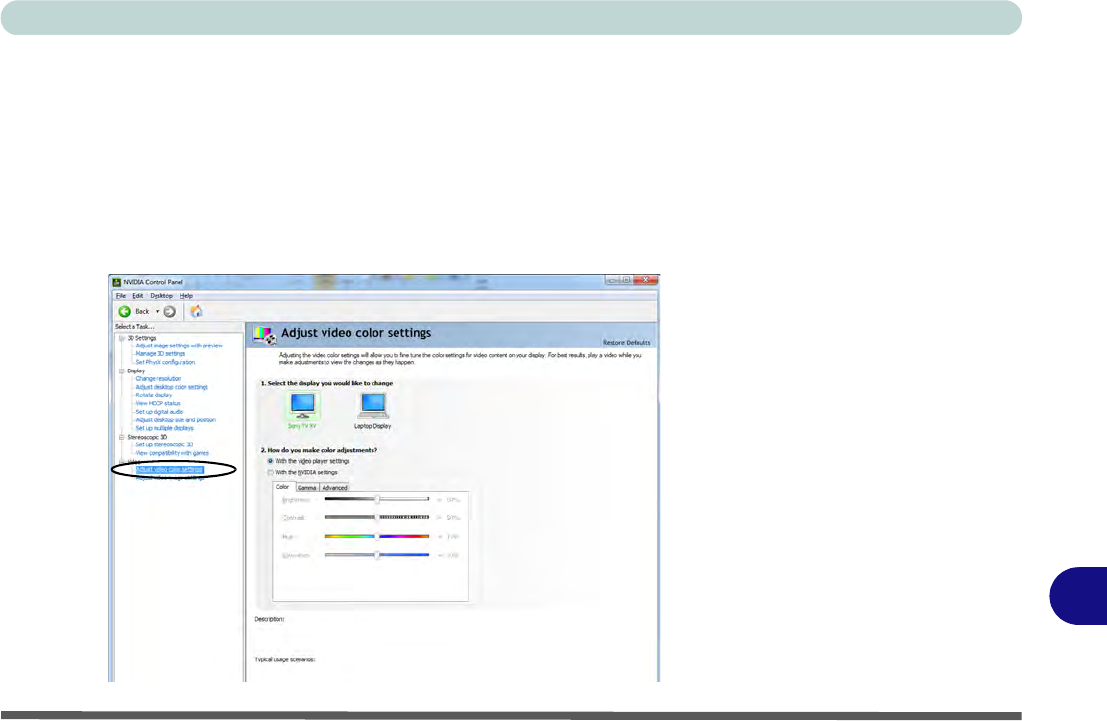1107x721 pixels.
Task: Click the NVIDIA Control Panel title bar logo
Action: pos(117,282)
